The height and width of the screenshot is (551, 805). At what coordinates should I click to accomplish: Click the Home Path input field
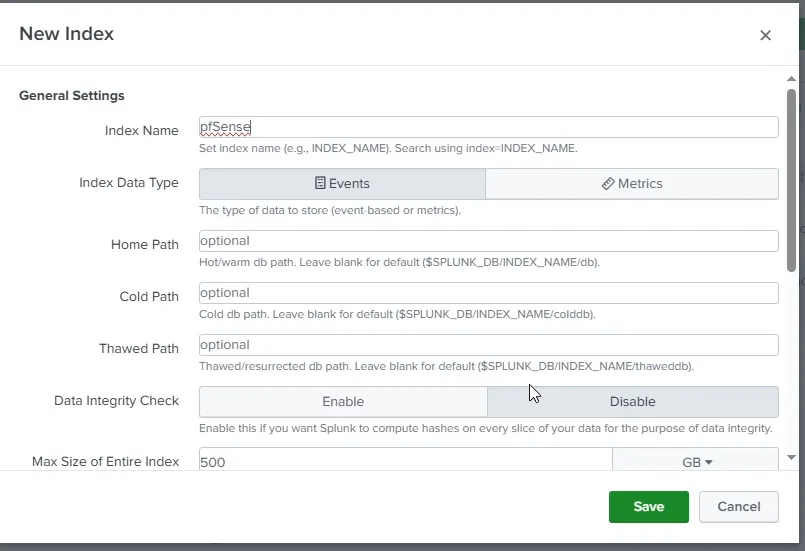489,241
